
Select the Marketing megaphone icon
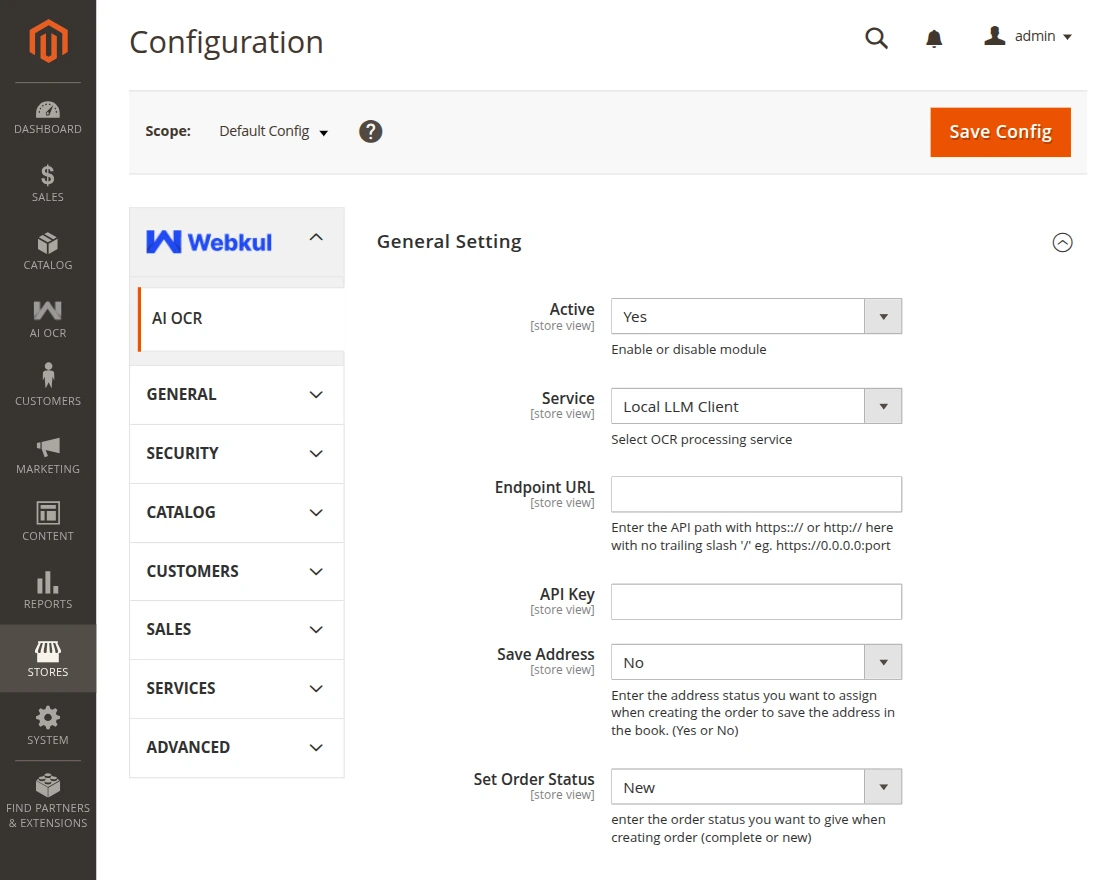coord(47,449)
